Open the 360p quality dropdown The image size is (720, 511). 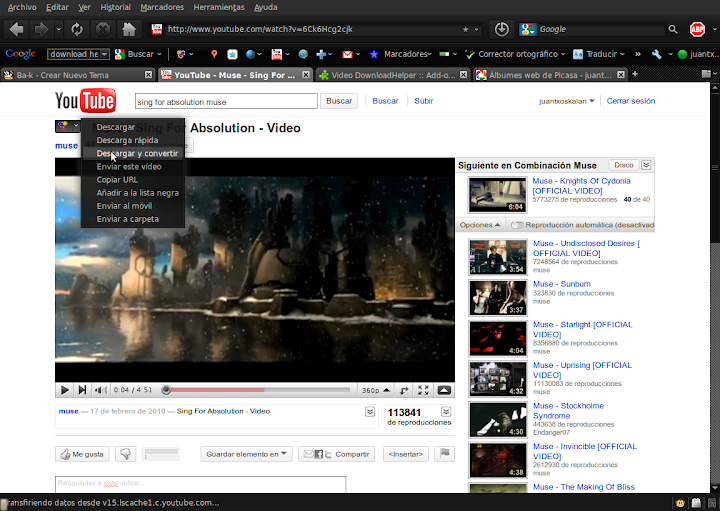(376, 390)
